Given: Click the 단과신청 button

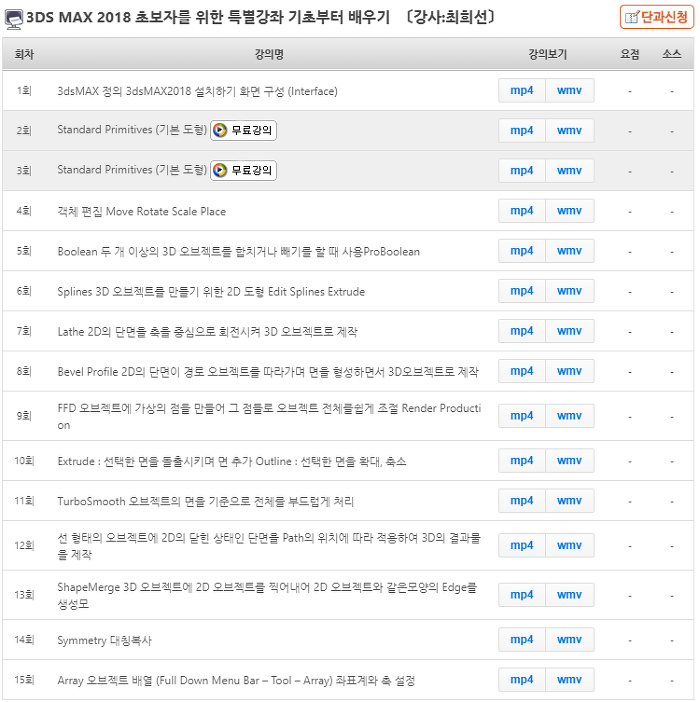Looking at the screenshot, I should pos(657,17).
